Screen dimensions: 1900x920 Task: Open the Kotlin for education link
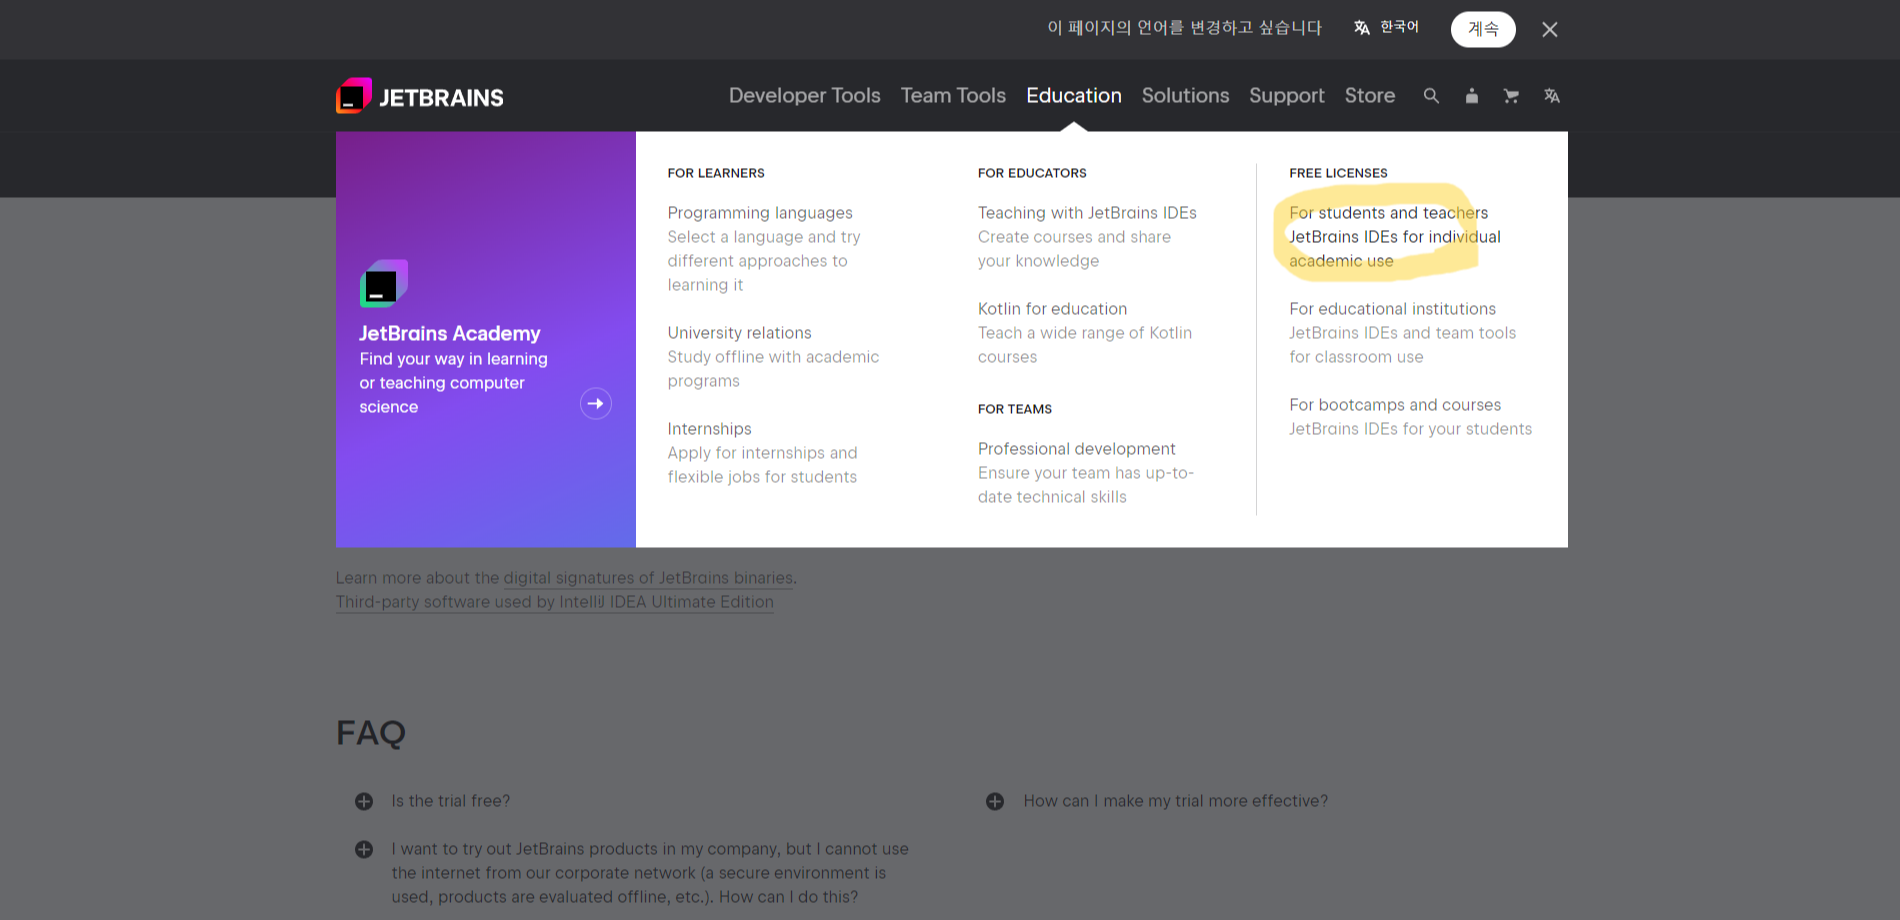coord(1052,309)
